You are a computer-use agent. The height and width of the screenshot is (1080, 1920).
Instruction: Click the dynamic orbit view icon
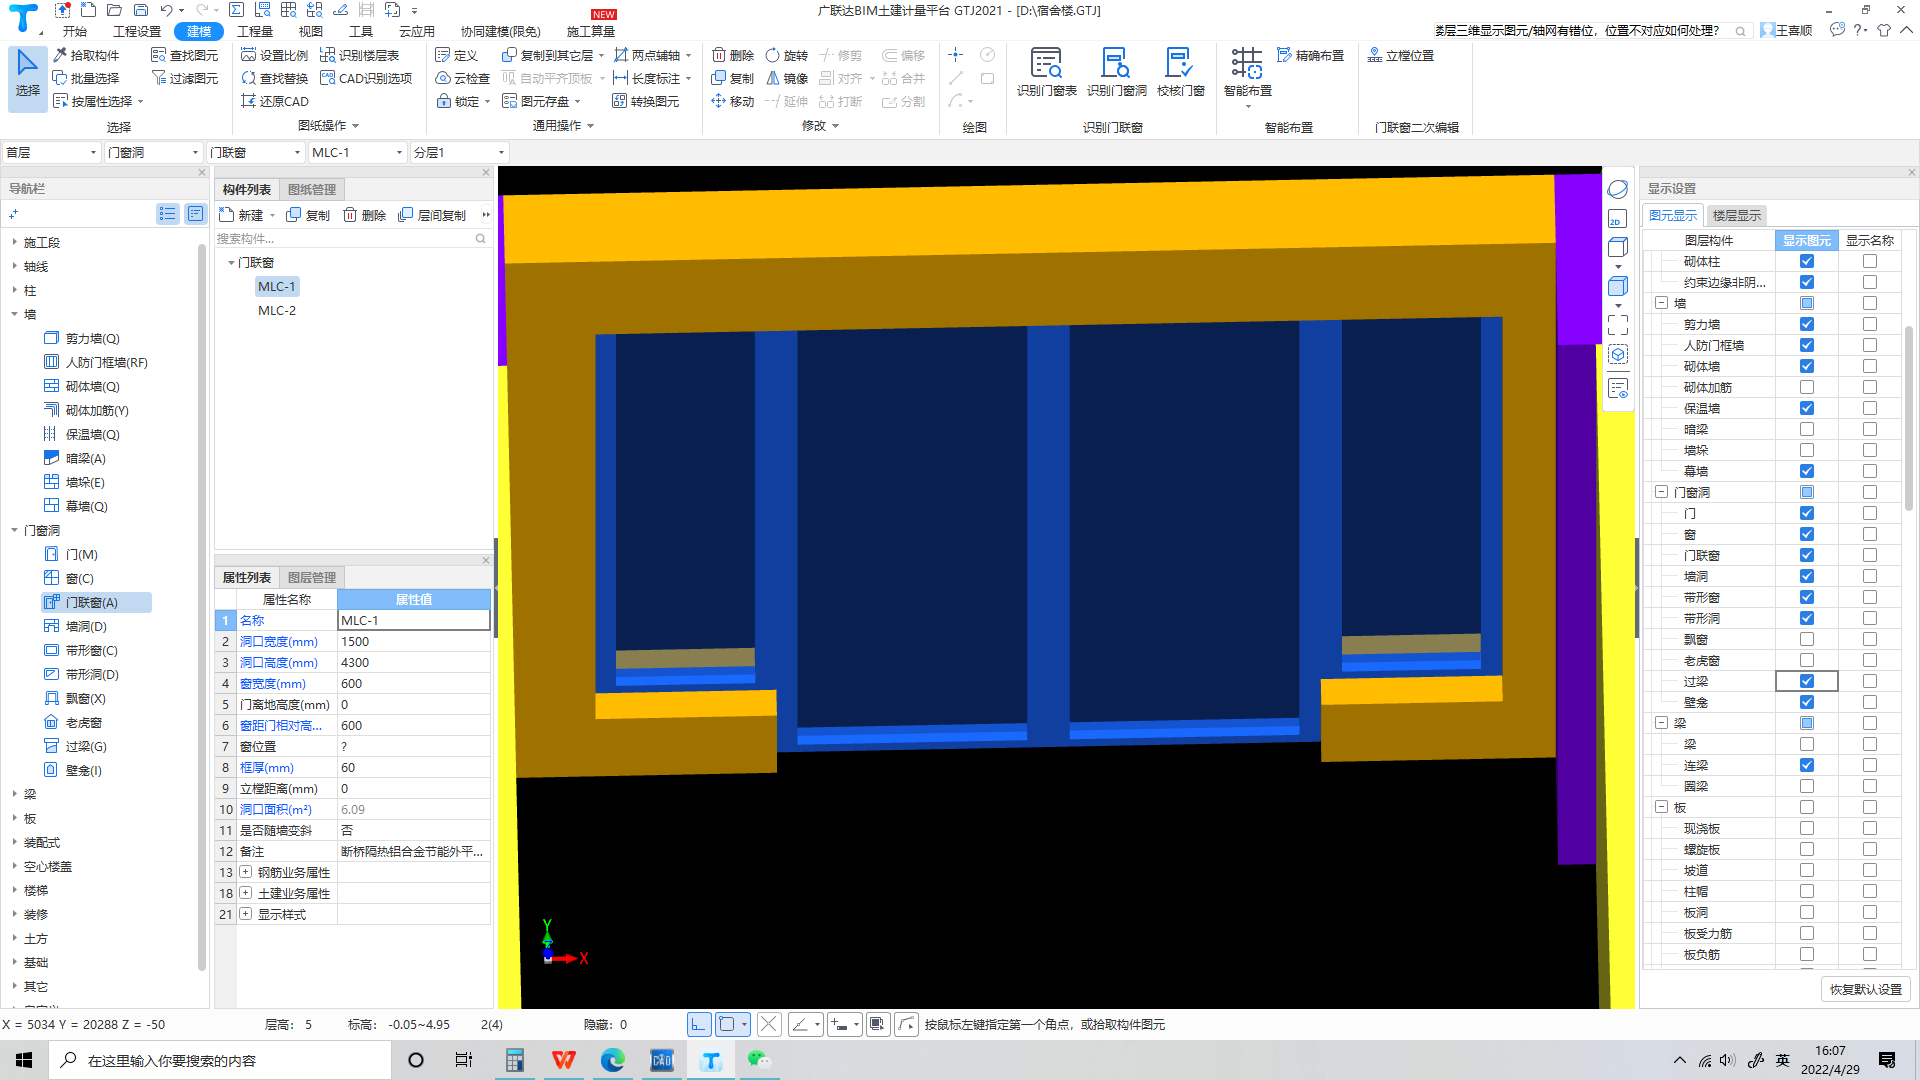1618,189
